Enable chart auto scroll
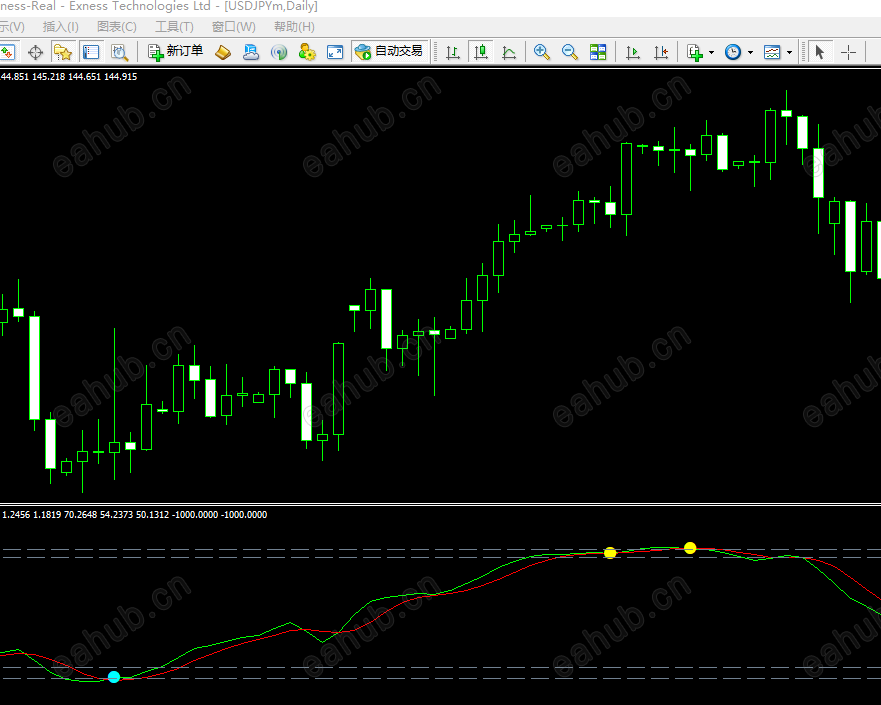Image resolution: width=881 pixels, height=705 pixels. (x=633, y=52)
